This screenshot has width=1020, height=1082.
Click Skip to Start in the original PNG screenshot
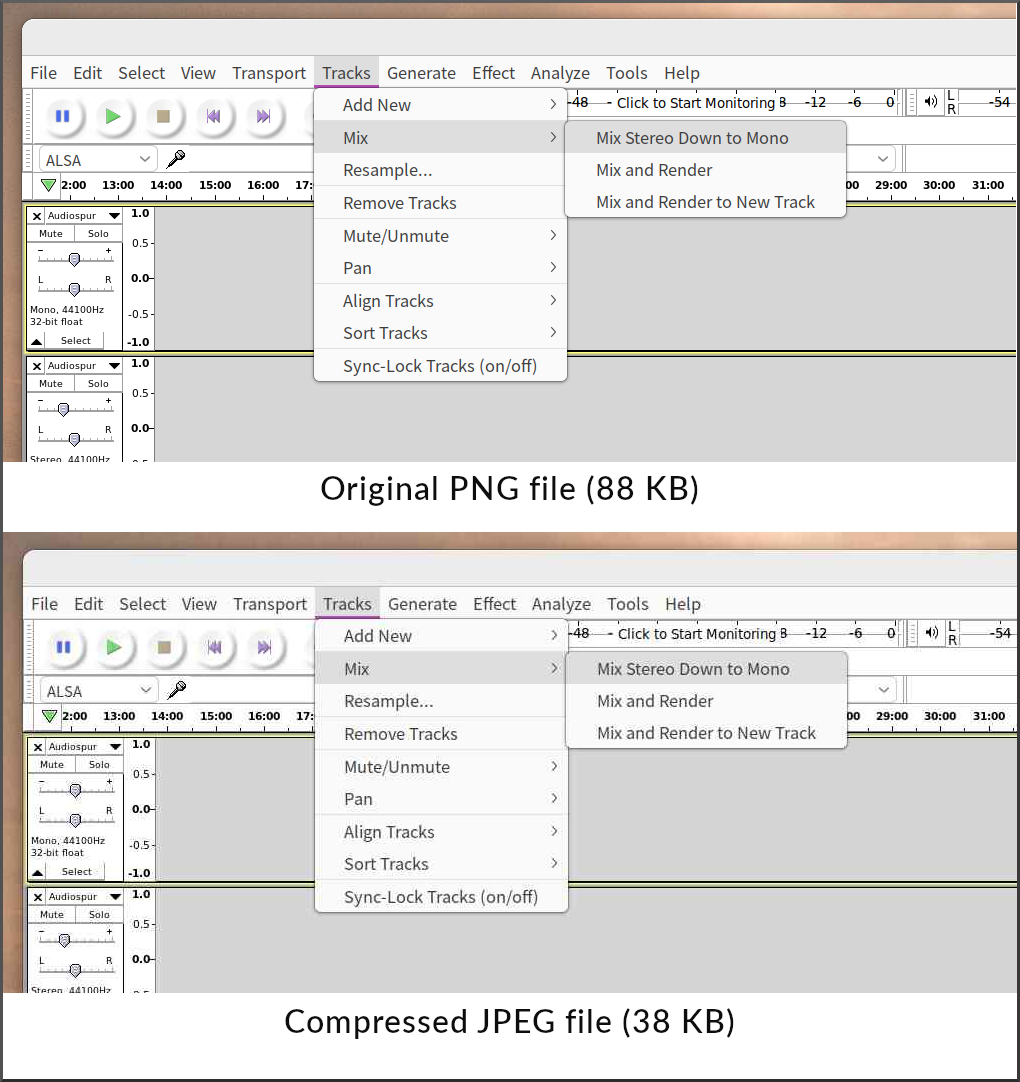(x=214, y=116)
